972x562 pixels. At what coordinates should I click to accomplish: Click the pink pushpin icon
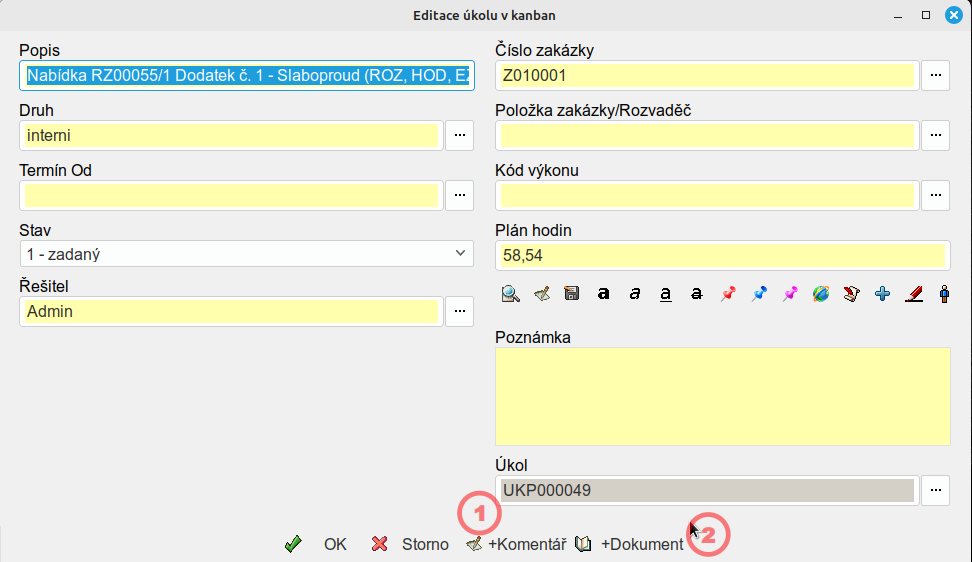(x=790, y=294)
